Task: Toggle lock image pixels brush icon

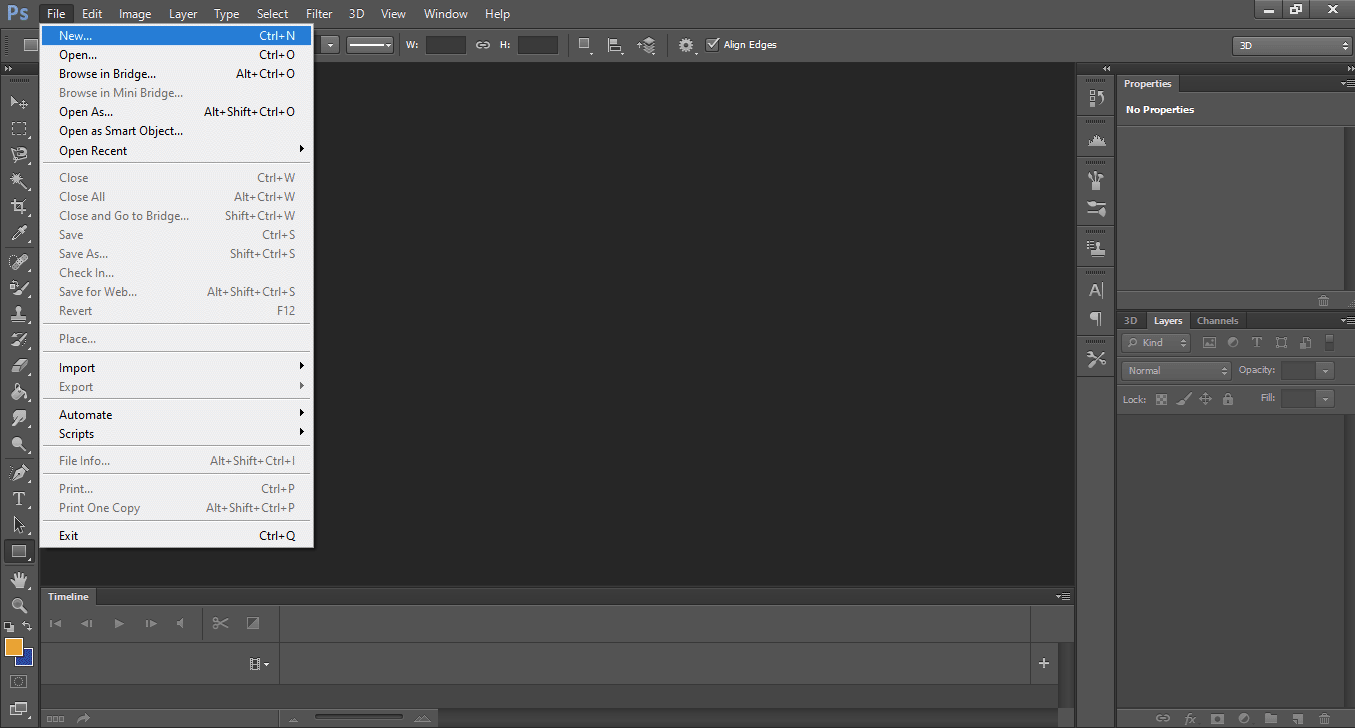Action: tap(1183, 399)
